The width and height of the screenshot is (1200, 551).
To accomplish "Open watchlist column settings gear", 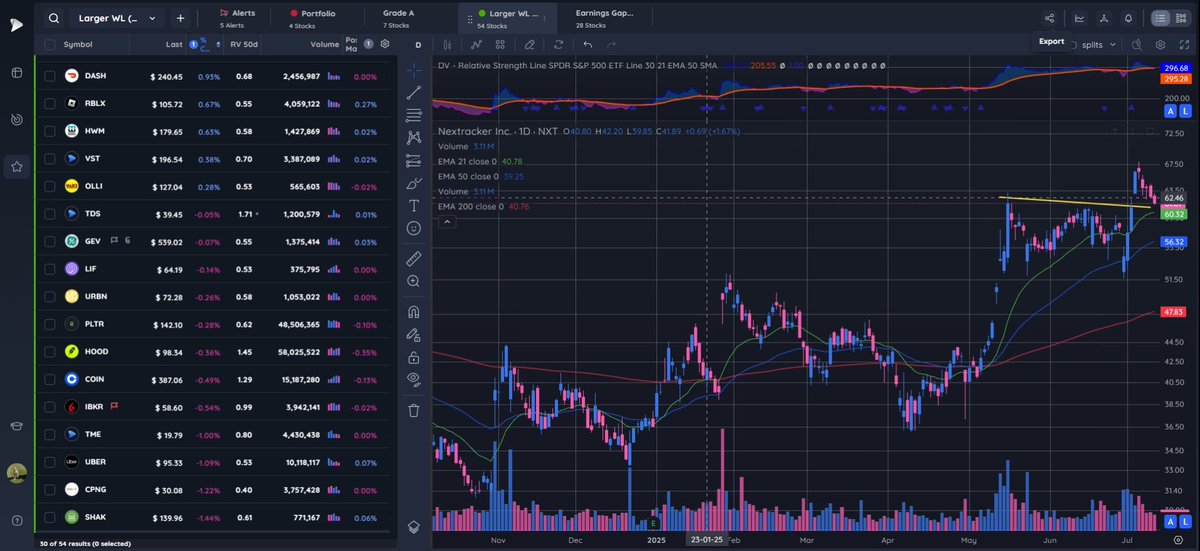I will 385,44.
